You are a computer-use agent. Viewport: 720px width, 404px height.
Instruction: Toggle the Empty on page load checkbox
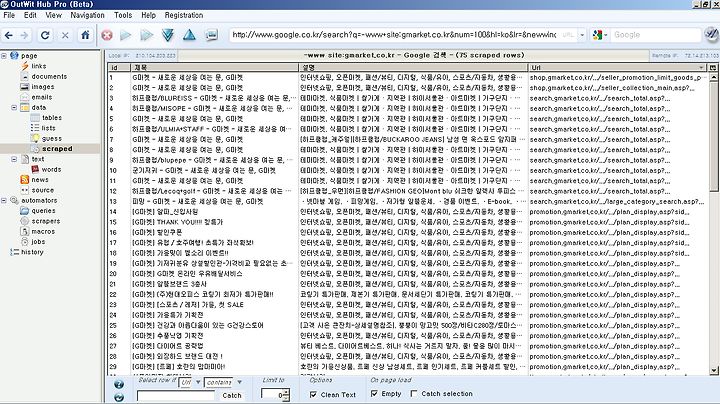[375, 393]
